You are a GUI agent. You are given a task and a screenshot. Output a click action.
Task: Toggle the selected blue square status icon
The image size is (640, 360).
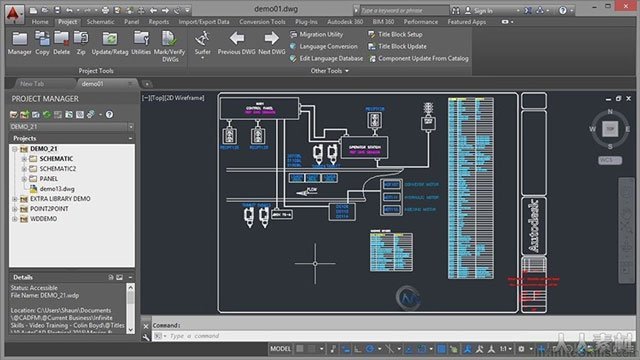tap(441, 349)
